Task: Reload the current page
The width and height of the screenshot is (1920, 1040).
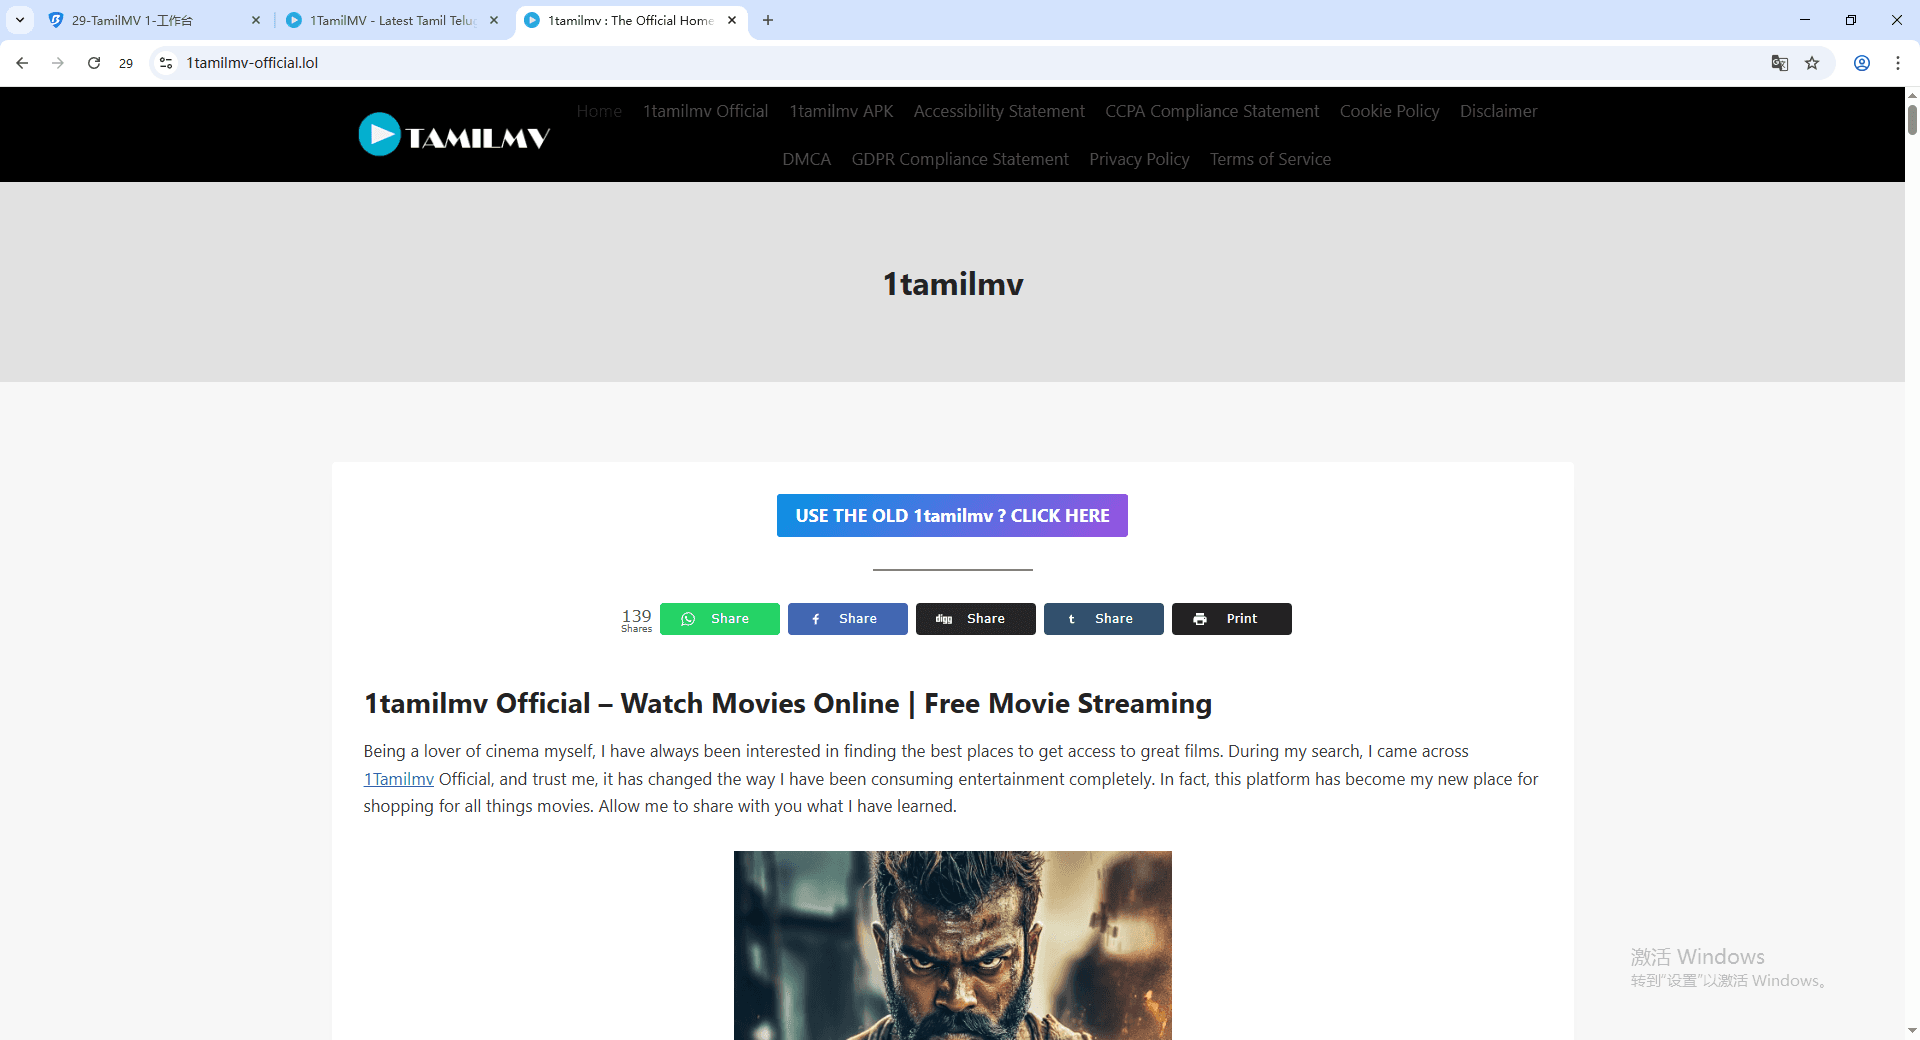Action: (93, 62)
